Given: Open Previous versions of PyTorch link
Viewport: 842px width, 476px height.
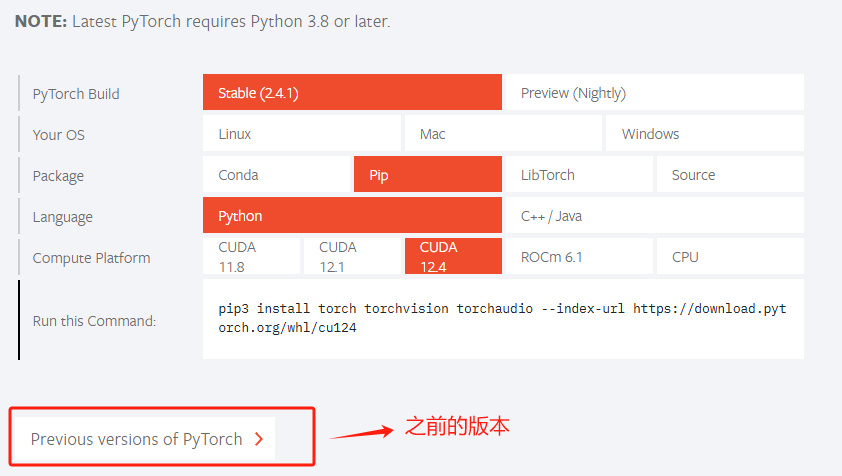Looking at the screenshot, I should point(144,438).
